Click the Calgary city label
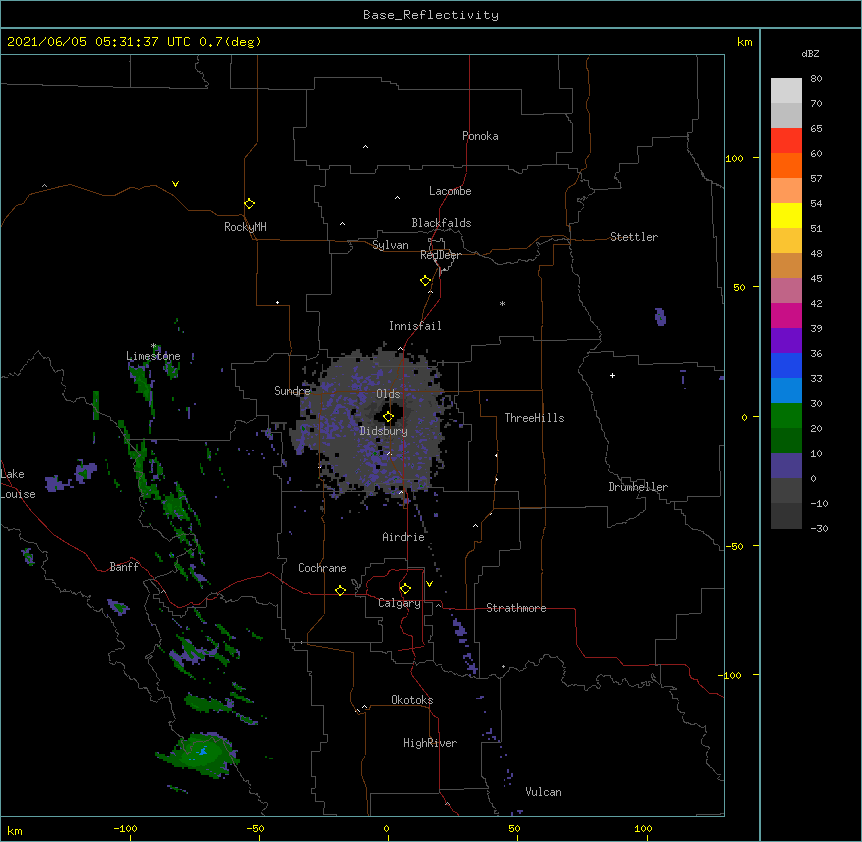The image size is (862, 842). pos(399,603)
